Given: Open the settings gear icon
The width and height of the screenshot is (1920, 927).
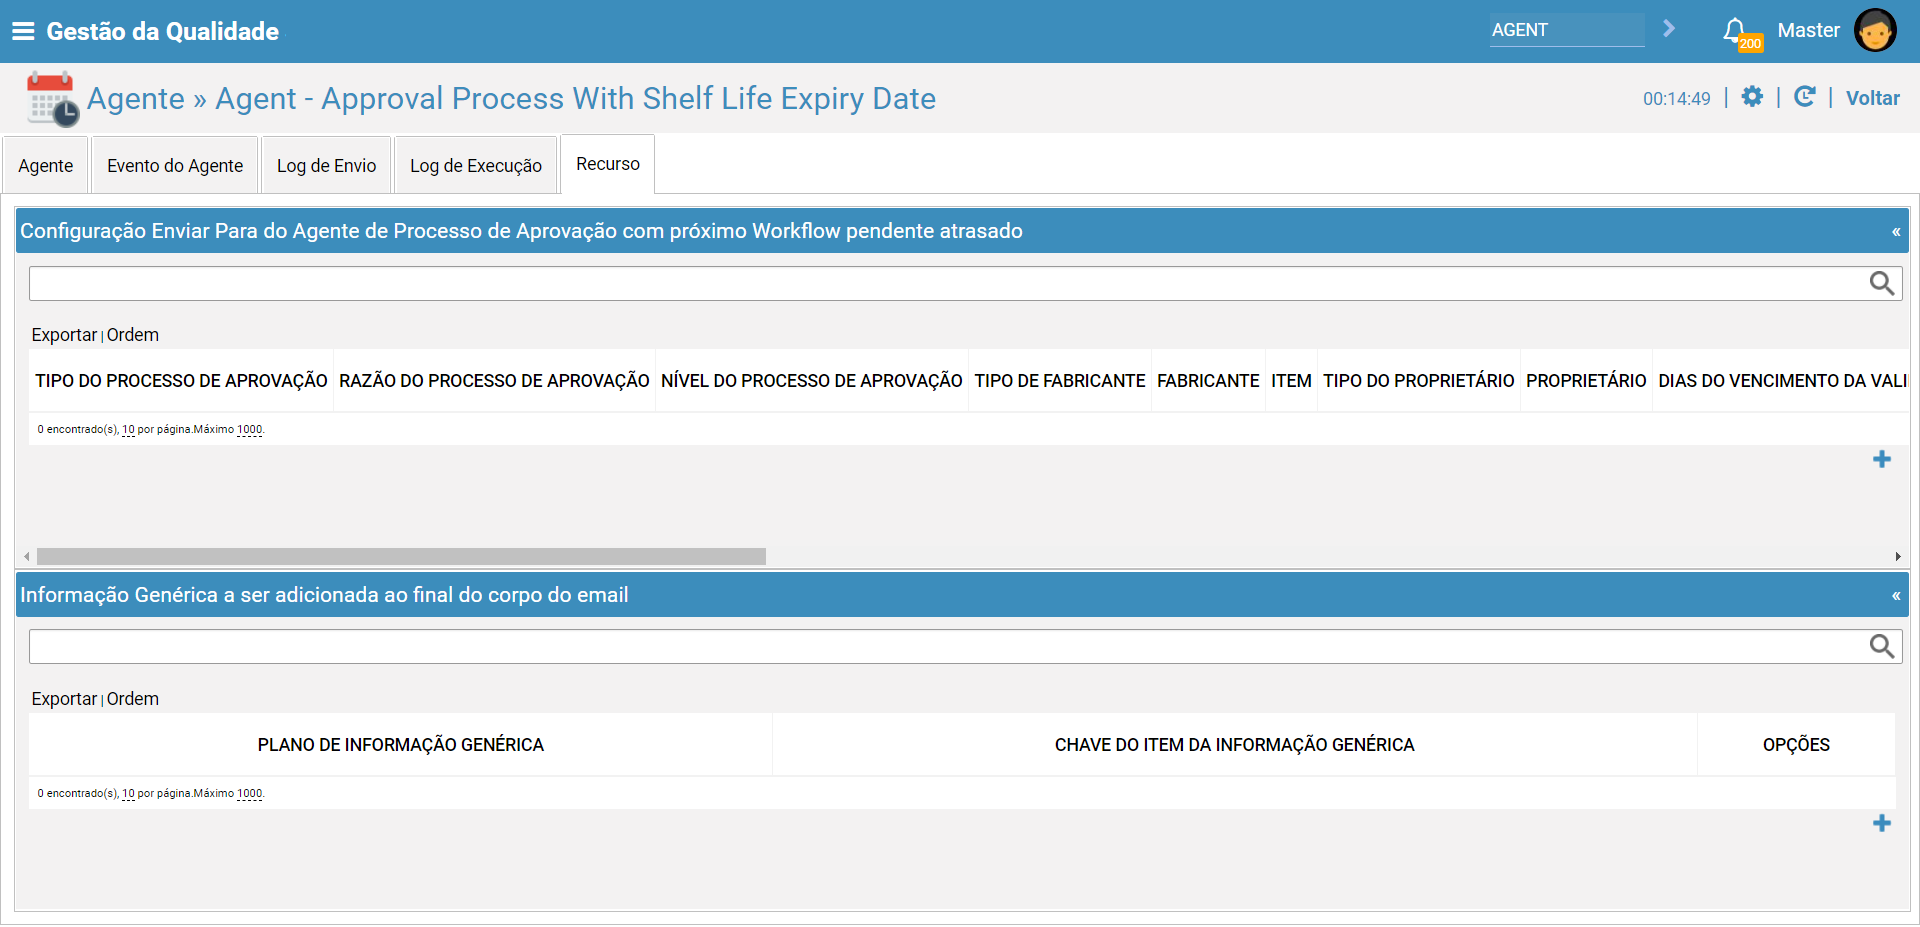Looking at the screenshot, I should [x=1752, y=97].
